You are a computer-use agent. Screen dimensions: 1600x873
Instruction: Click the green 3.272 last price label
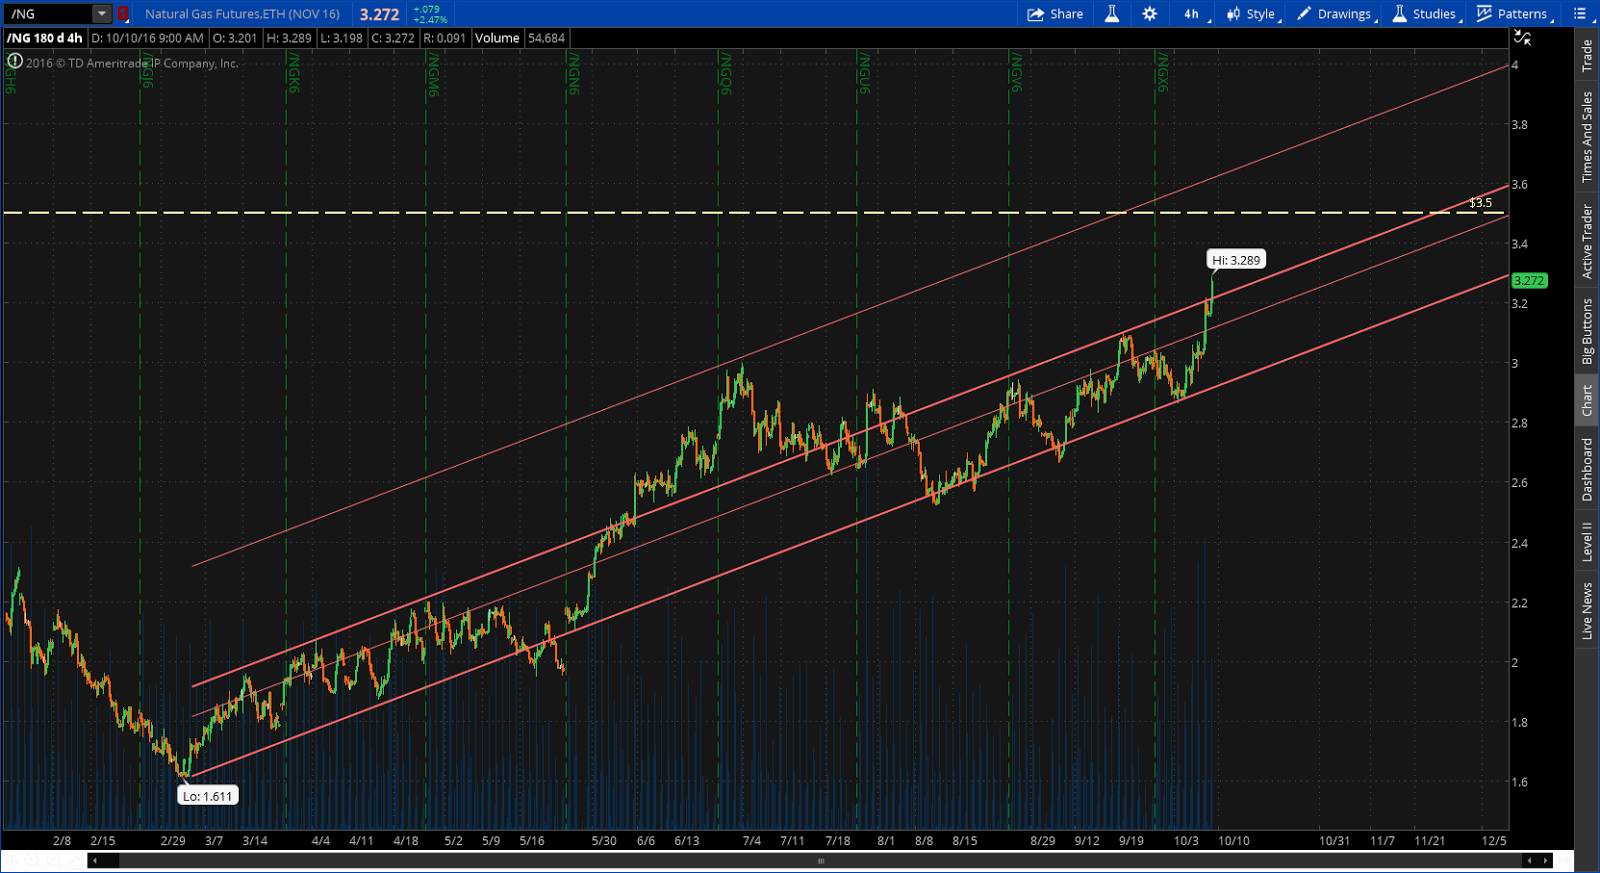click(1529, 281)
